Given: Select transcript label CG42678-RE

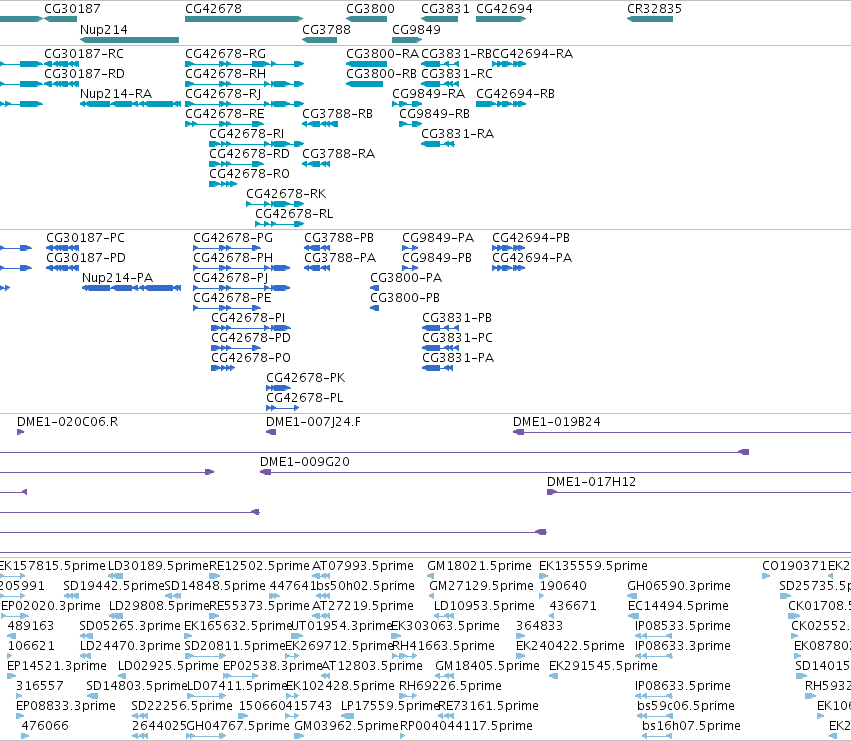Looking at the screenshot, I should coord(225,114).
